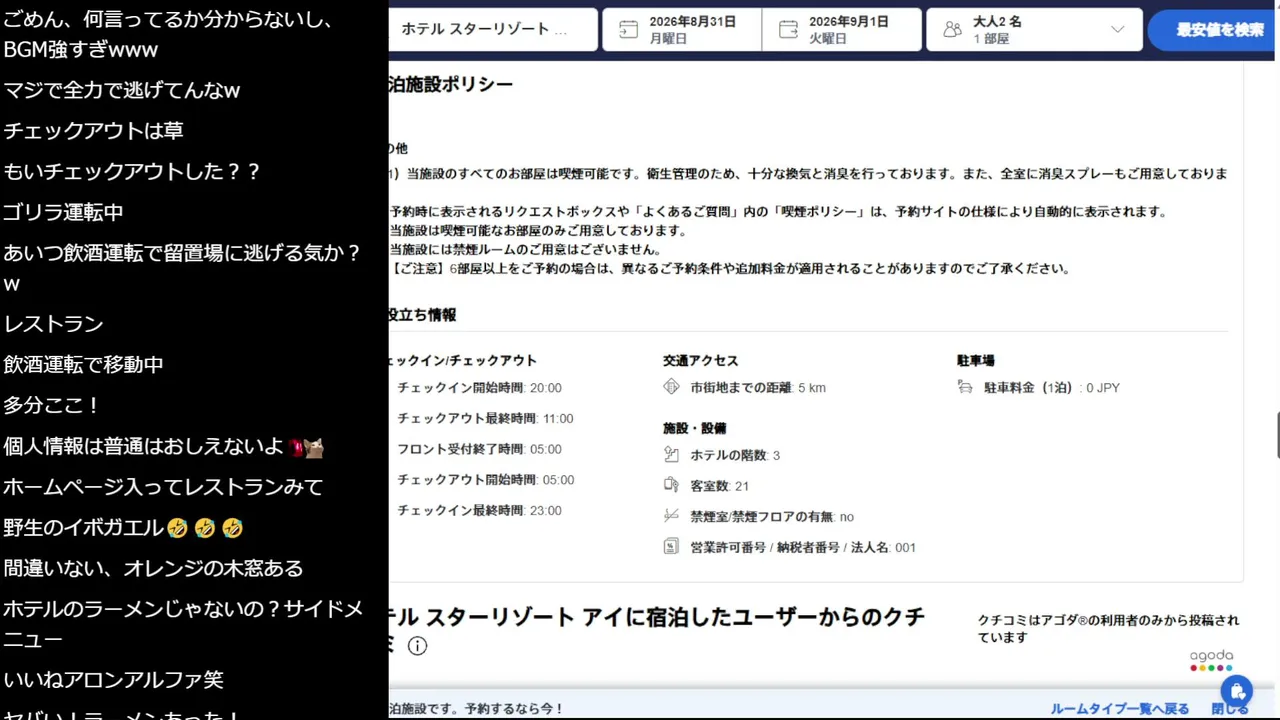Click the check-out calendar icon

point(788,29)
